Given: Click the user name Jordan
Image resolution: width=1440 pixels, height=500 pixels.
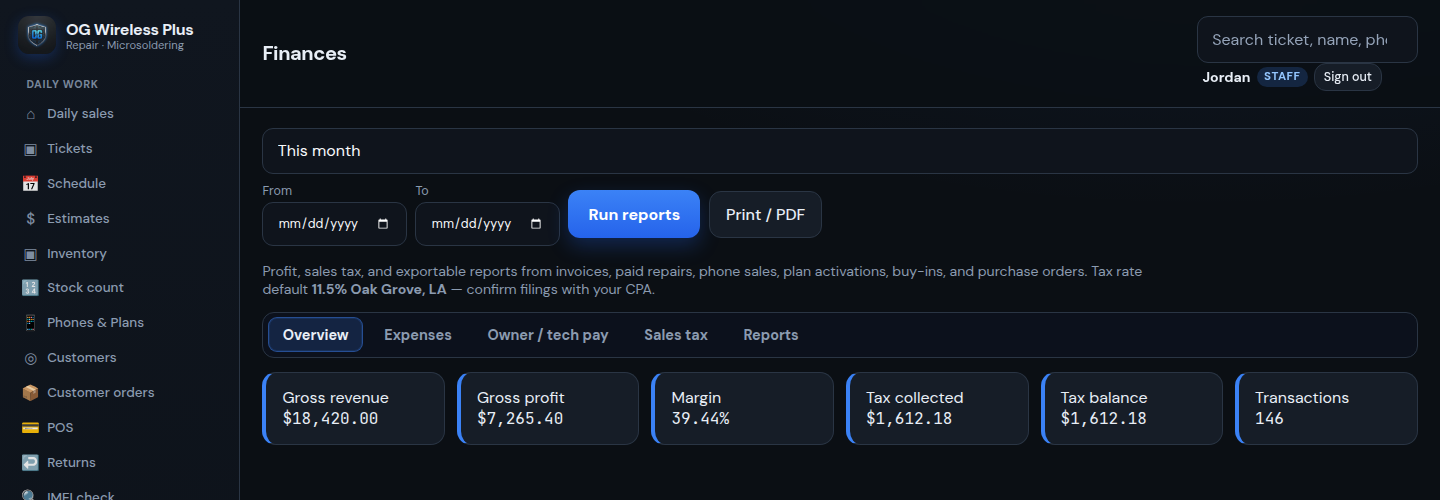Looking at the screenshot, I should (1226, 77).
